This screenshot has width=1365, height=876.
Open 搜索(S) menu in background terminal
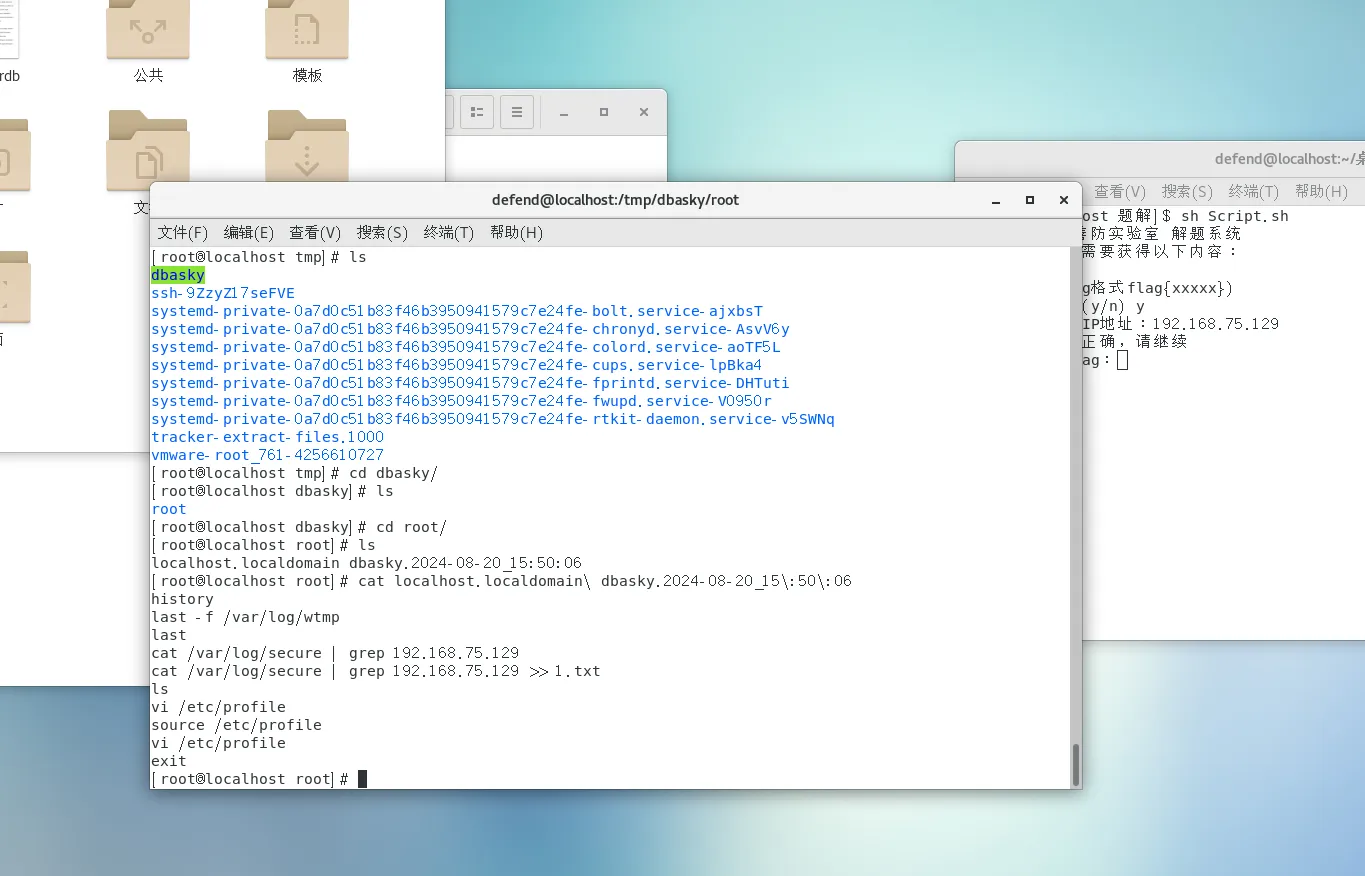tap(1187, 191)
